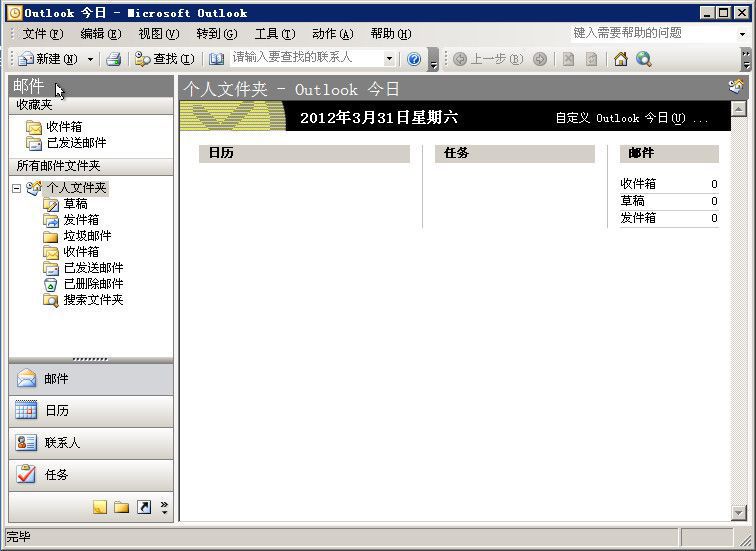This screenshot has height=551, width=756.
Task: Switch to the 联系人 contacts pane
Action: [91, 443]
